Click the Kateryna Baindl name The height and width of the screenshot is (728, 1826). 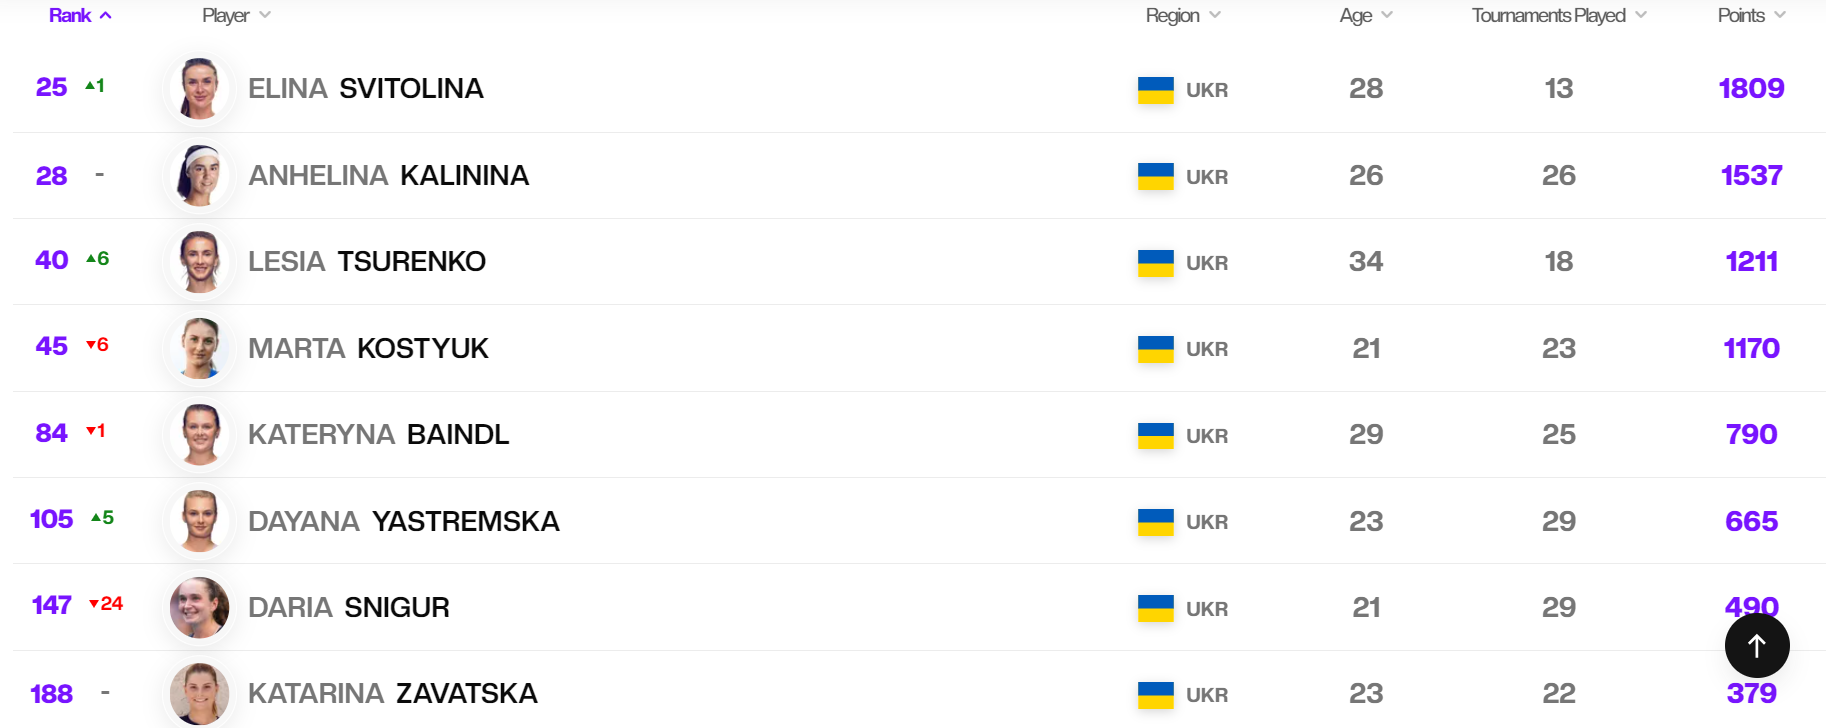378,435
